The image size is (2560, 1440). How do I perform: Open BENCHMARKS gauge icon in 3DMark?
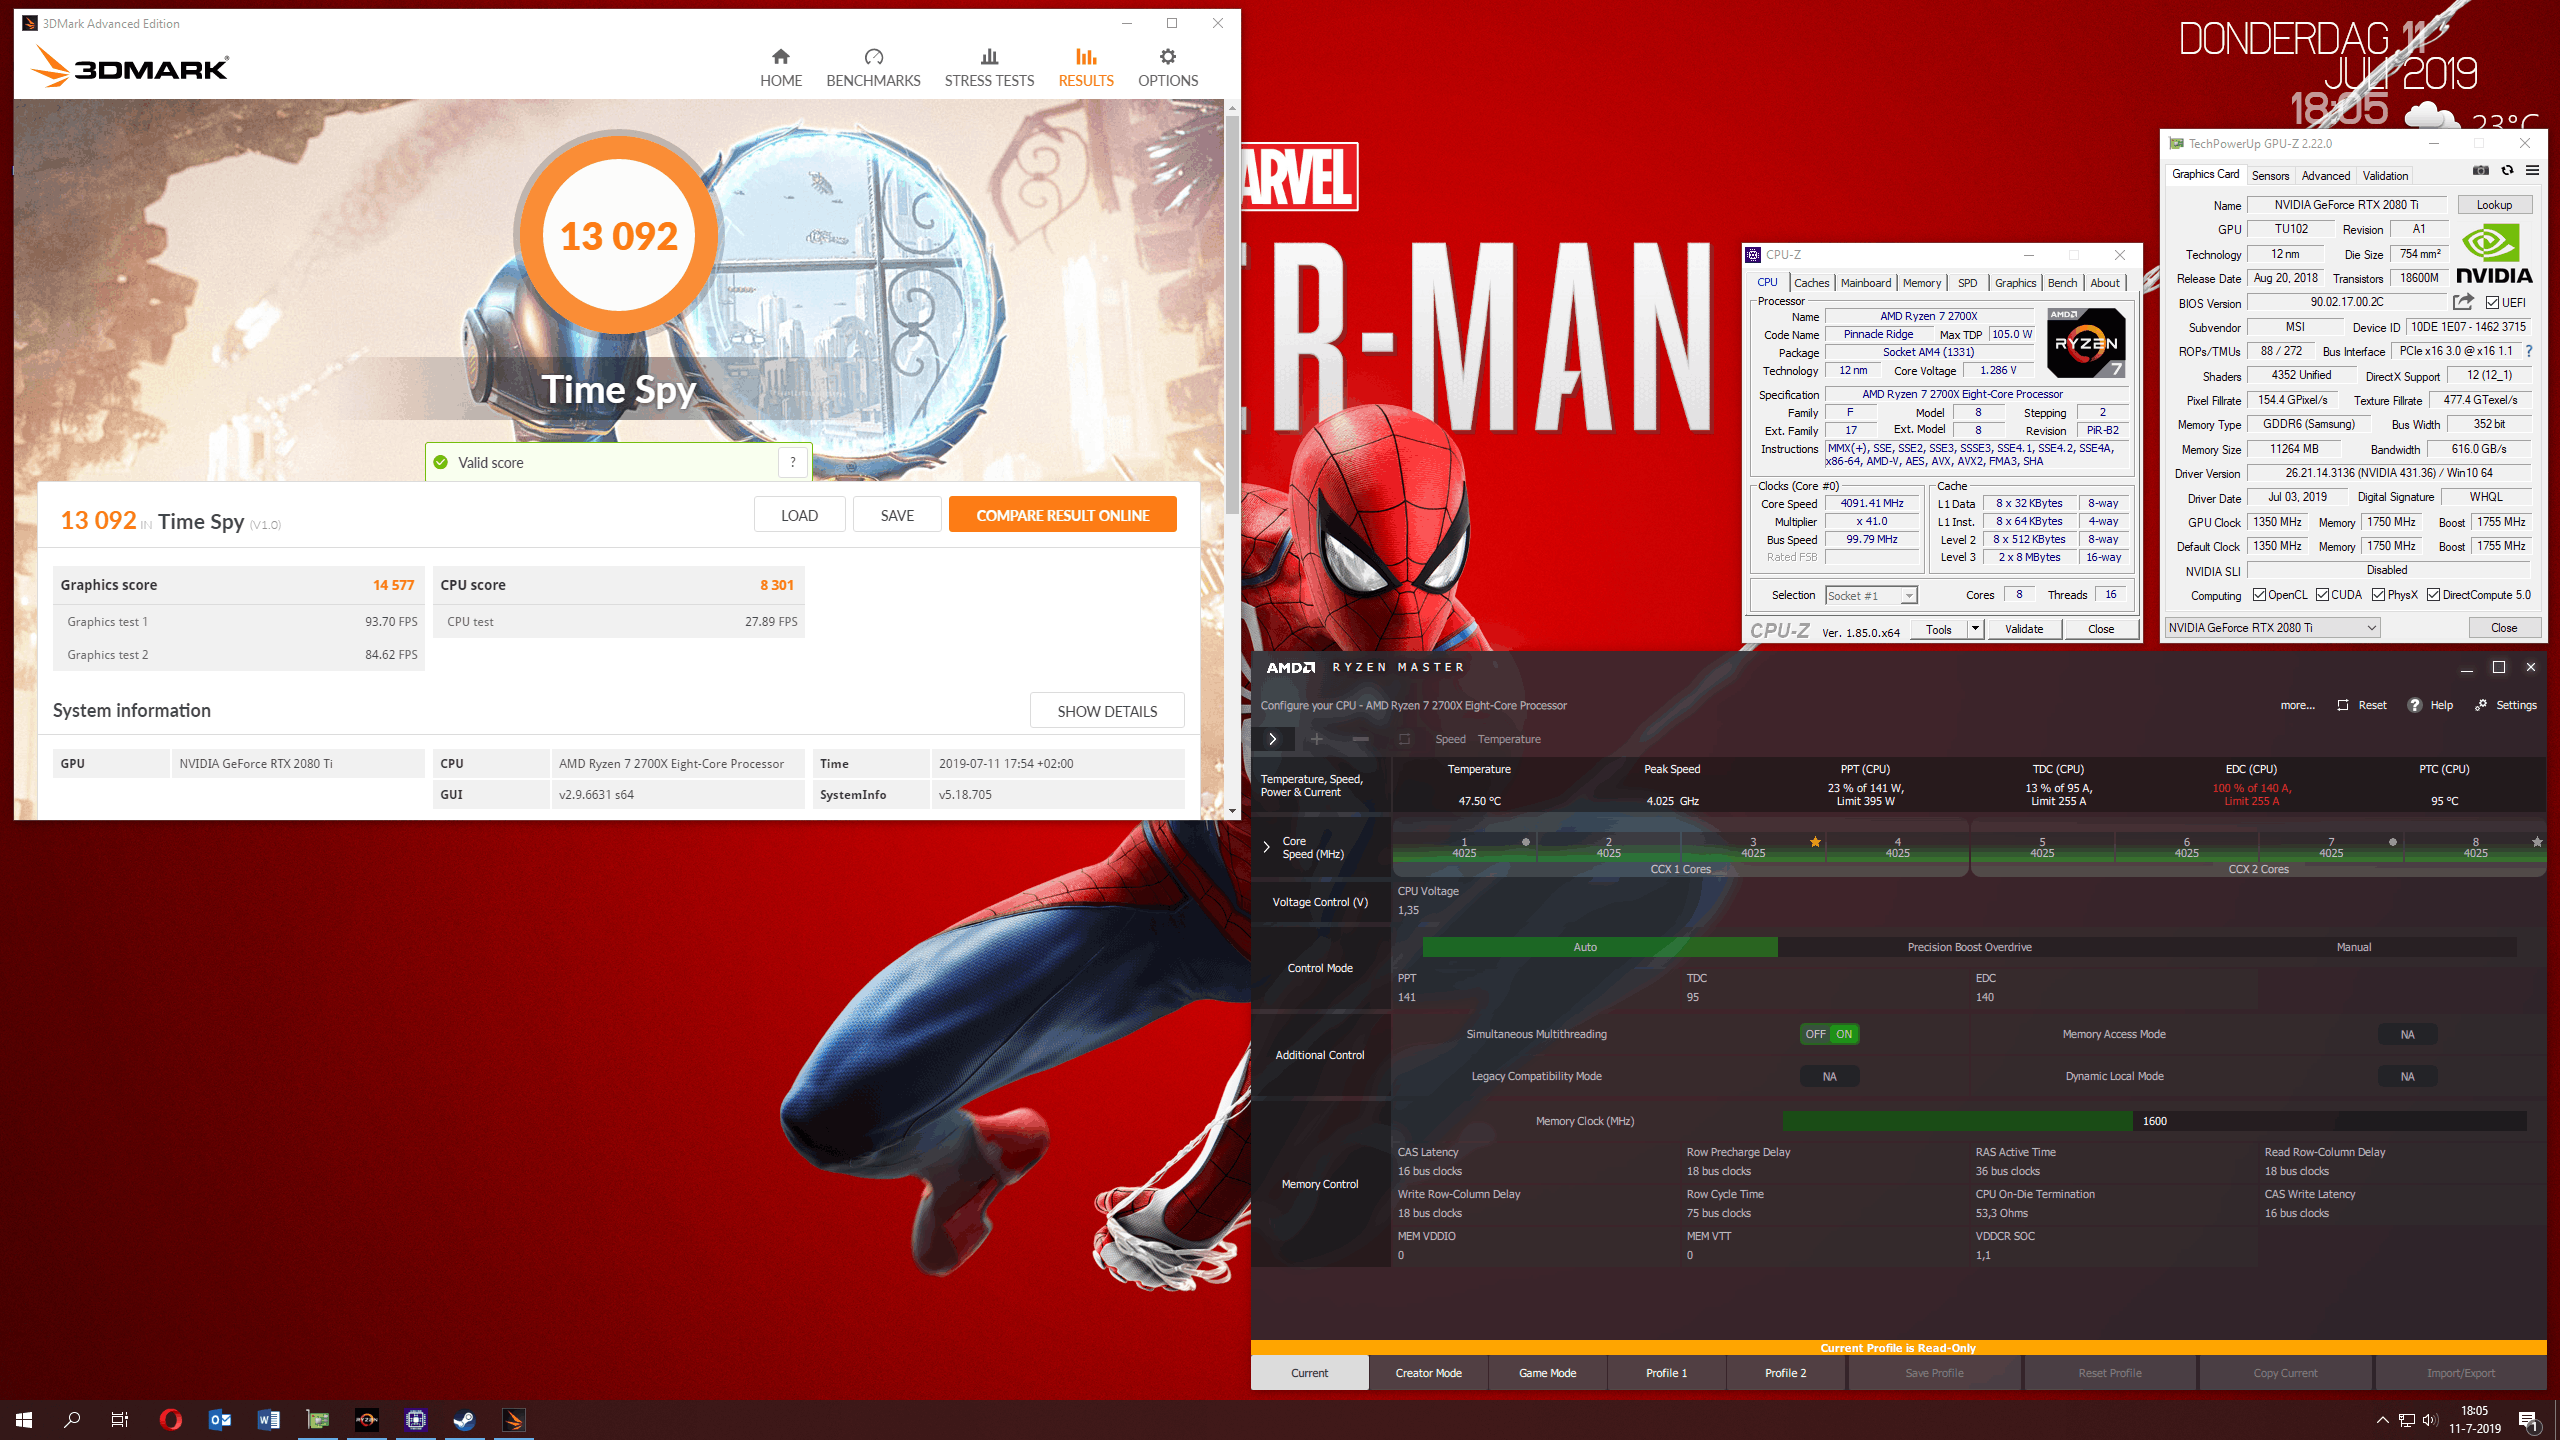click(873, 57)
